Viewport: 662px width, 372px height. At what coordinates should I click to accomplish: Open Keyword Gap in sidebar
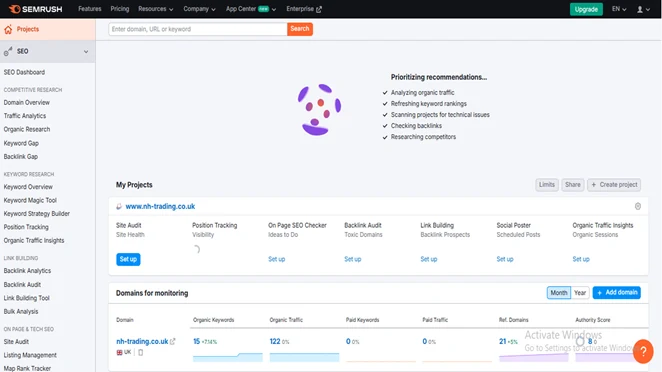21,143
